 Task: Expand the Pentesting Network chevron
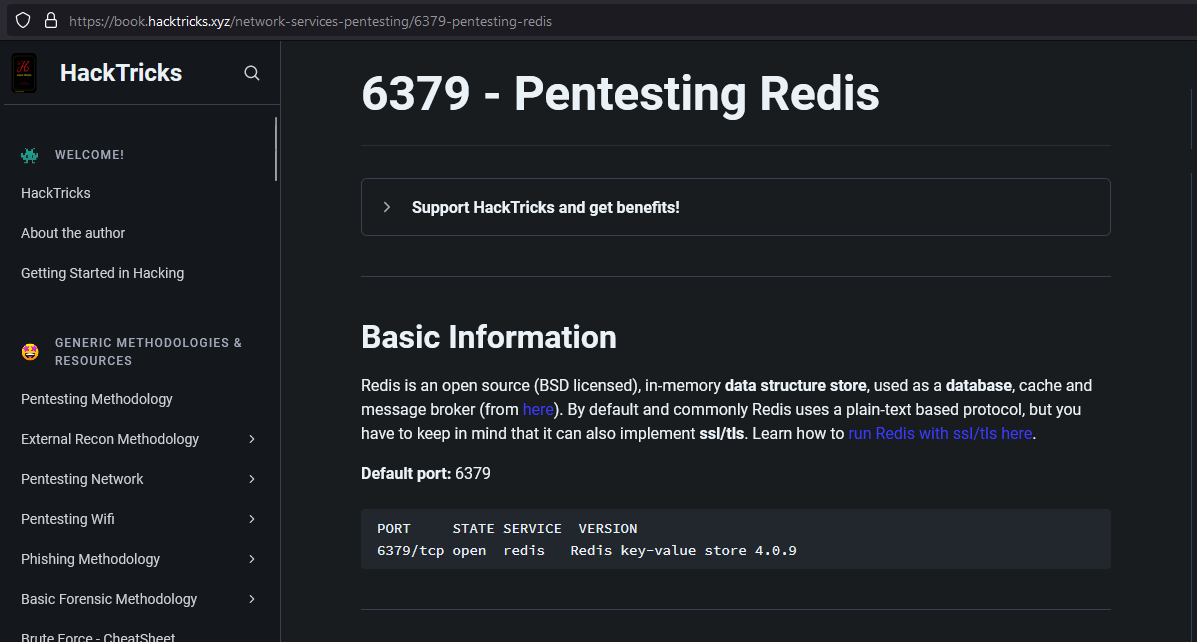tap(252, 479)
